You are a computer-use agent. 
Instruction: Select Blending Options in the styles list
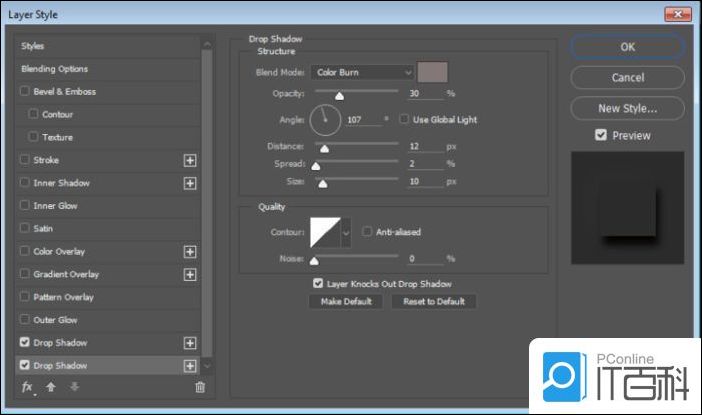coord(55,69)
